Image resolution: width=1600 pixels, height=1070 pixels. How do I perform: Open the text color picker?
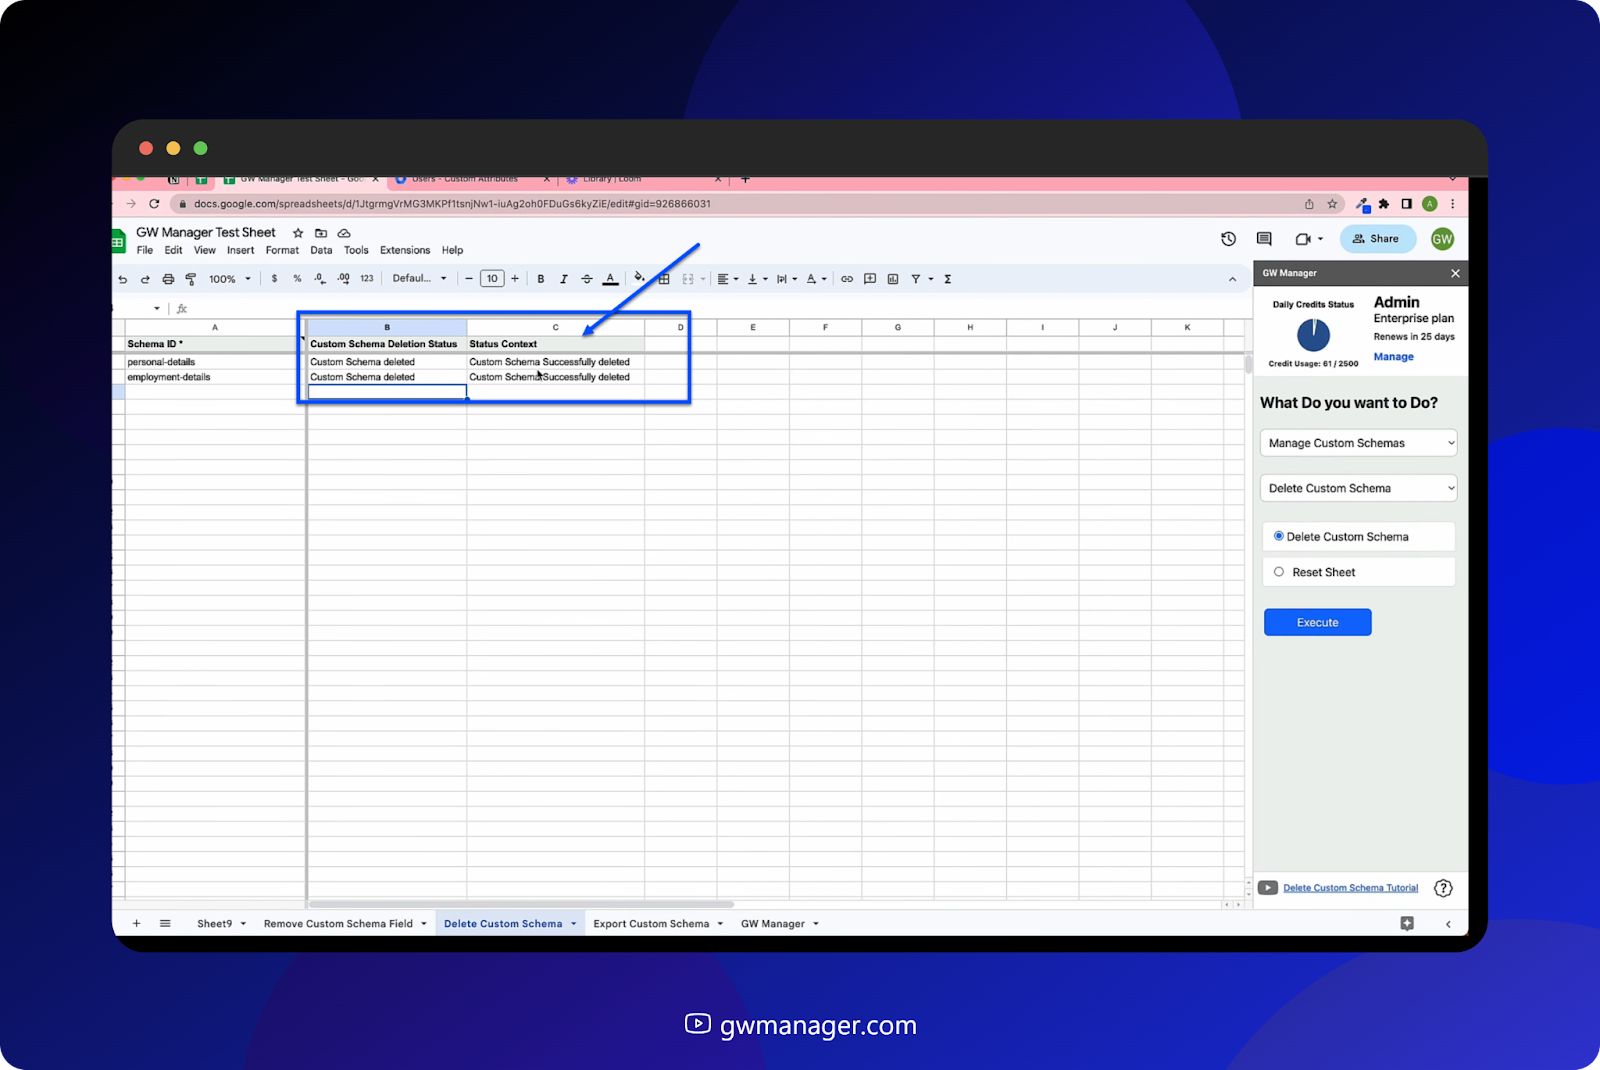pyautogui.click(x=610, y=279)
